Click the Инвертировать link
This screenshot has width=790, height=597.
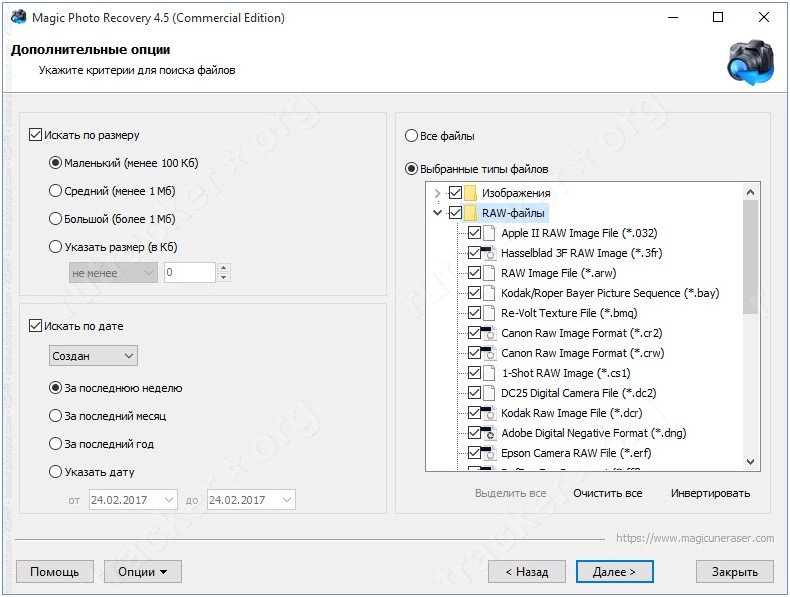click(x=710, y=493)
